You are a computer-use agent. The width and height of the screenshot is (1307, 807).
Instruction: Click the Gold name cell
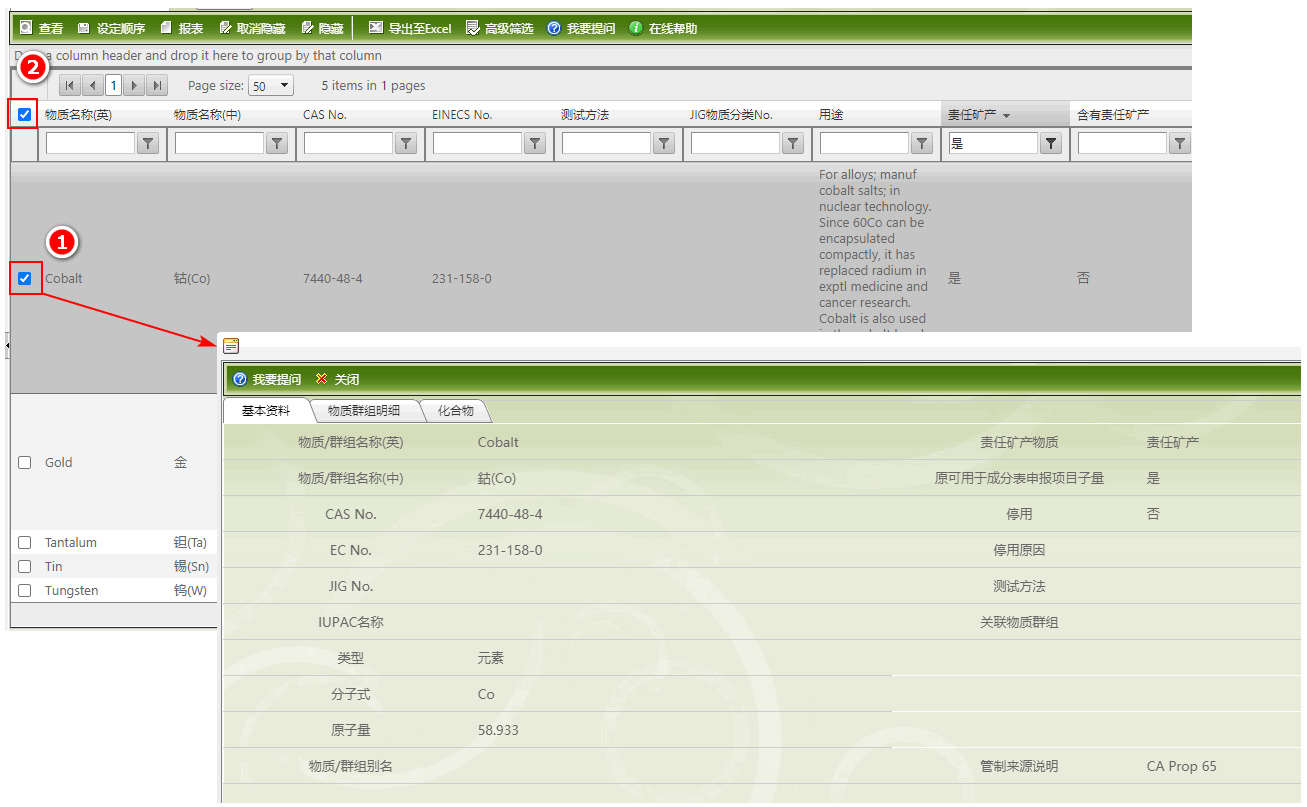point(59,463)
